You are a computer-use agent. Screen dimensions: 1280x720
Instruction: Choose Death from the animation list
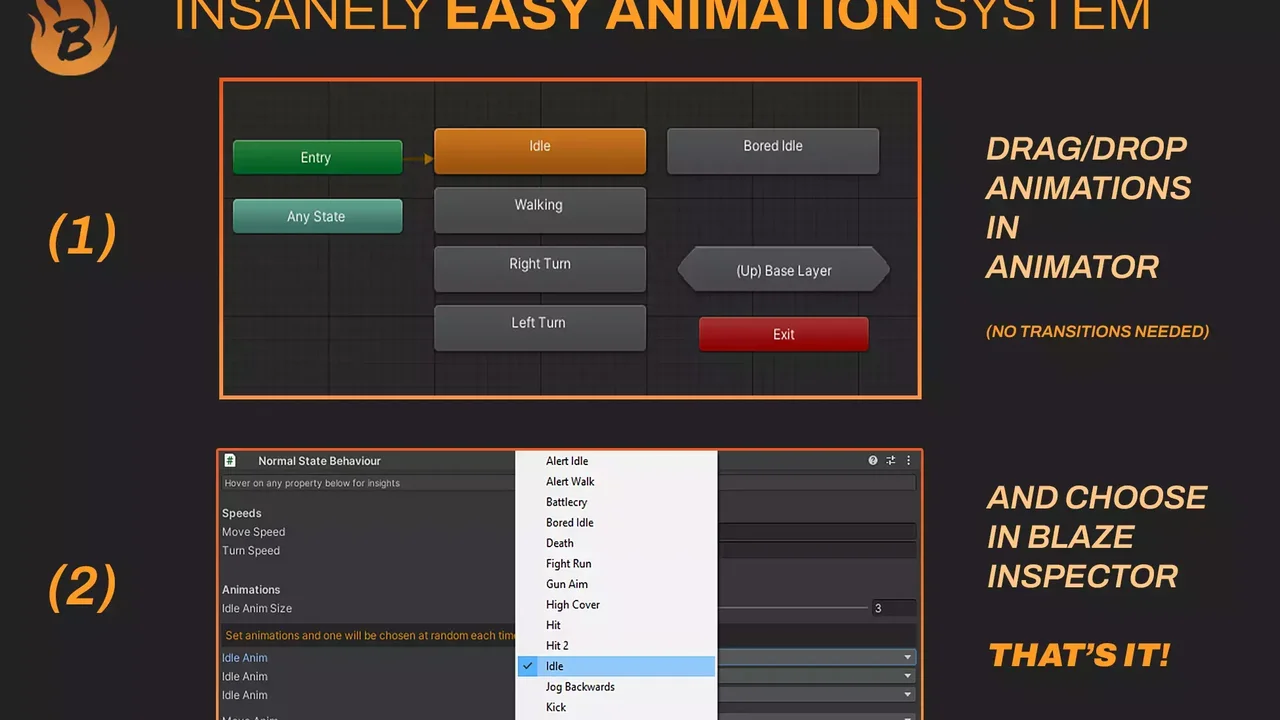(x=616, y=543)
